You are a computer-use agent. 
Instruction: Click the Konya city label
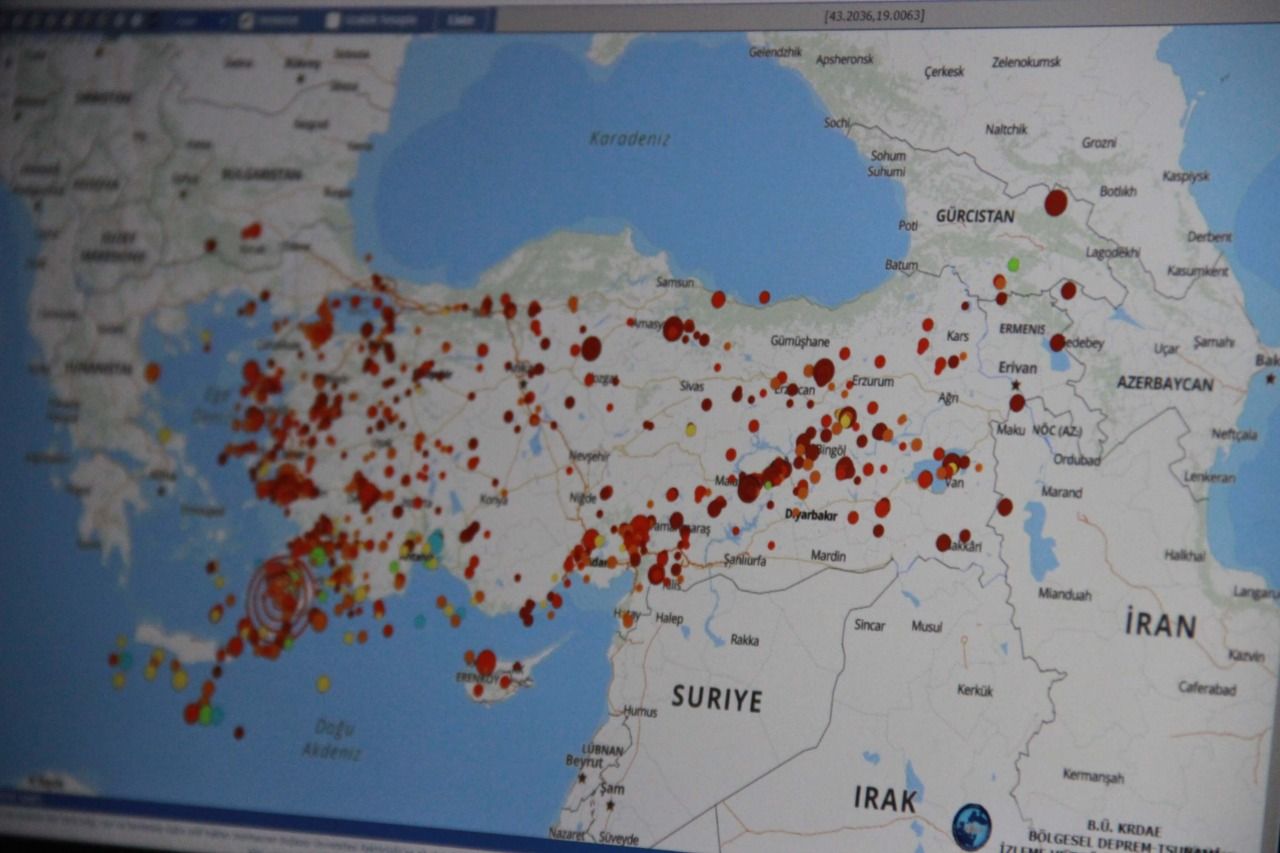point(493,500)
